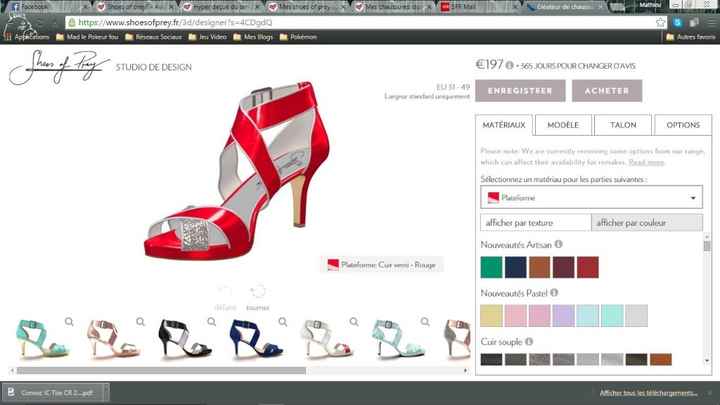Zoom the light aqua sandal thumbnail magnifier
The height and width of the screenshot is (405, 720).
[x=425, y=321]
